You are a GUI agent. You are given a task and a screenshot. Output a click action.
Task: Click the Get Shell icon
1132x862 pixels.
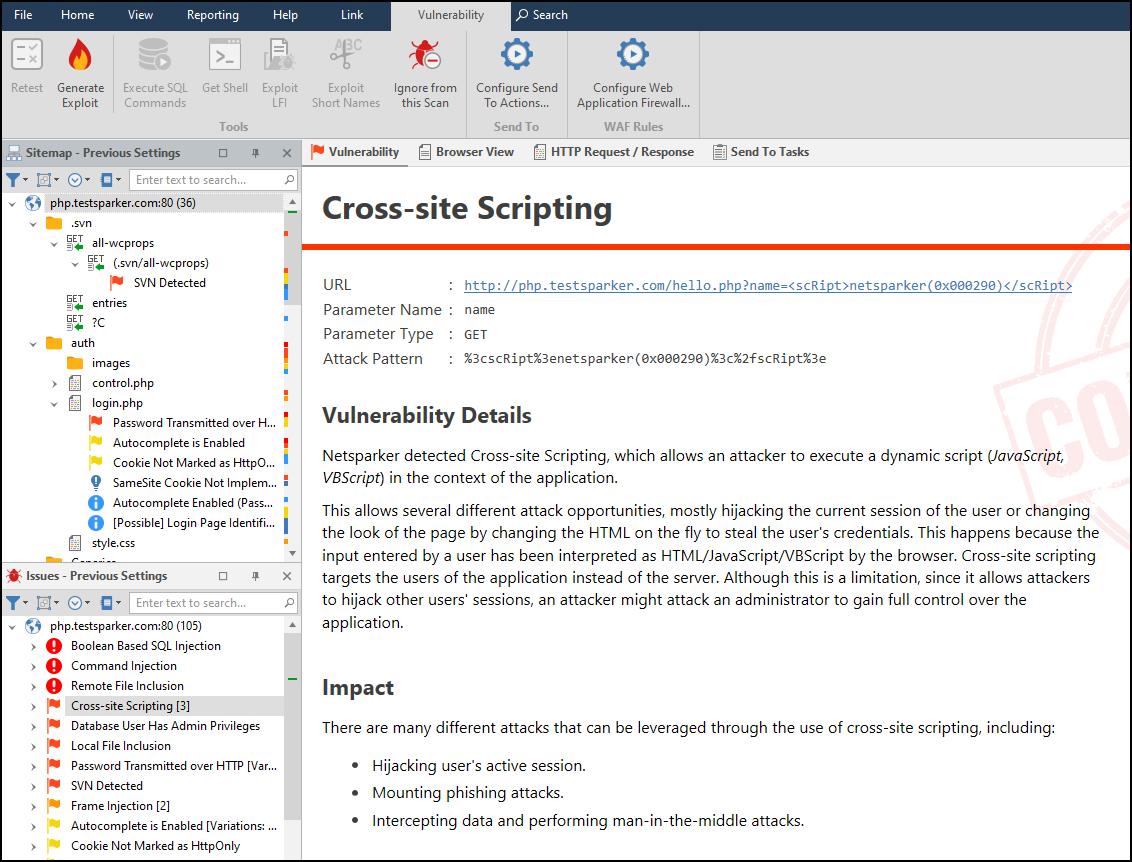click(x=224, y=72)
